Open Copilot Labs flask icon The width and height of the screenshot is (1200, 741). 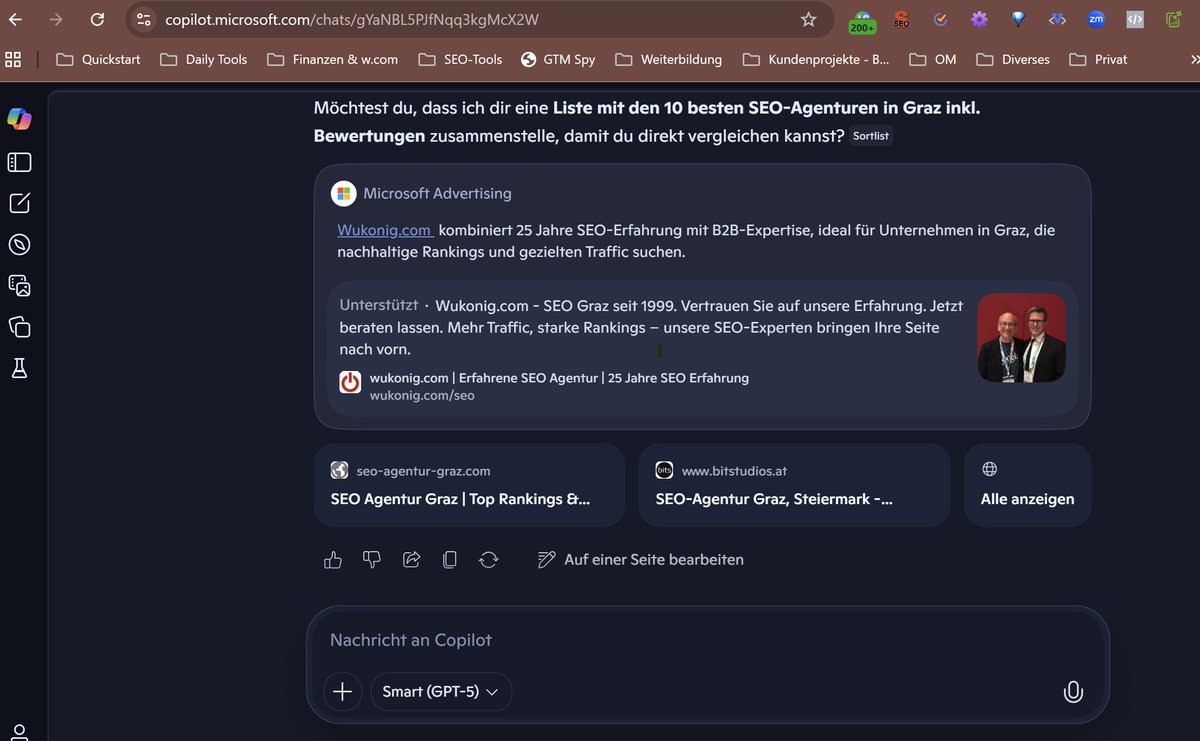click(x=19, y=368)
